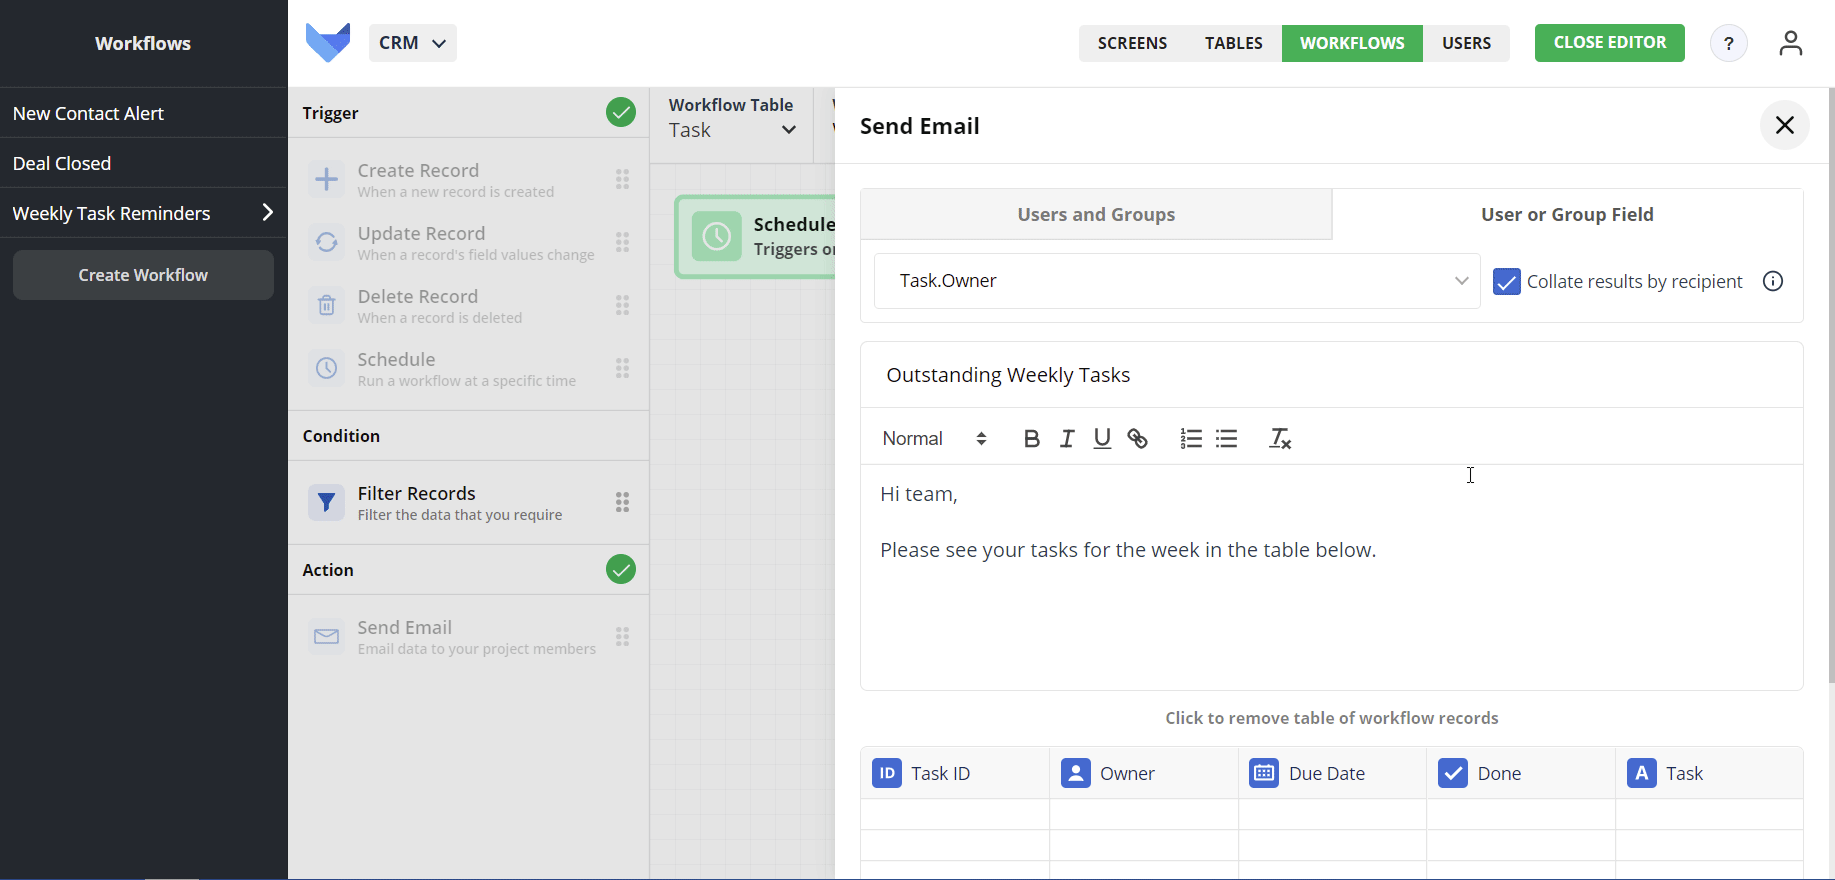This screenshot has height=880, width=1835.
Task: Click the Create Workflow button
Action: pyautogui.click(x=143, y=275)
